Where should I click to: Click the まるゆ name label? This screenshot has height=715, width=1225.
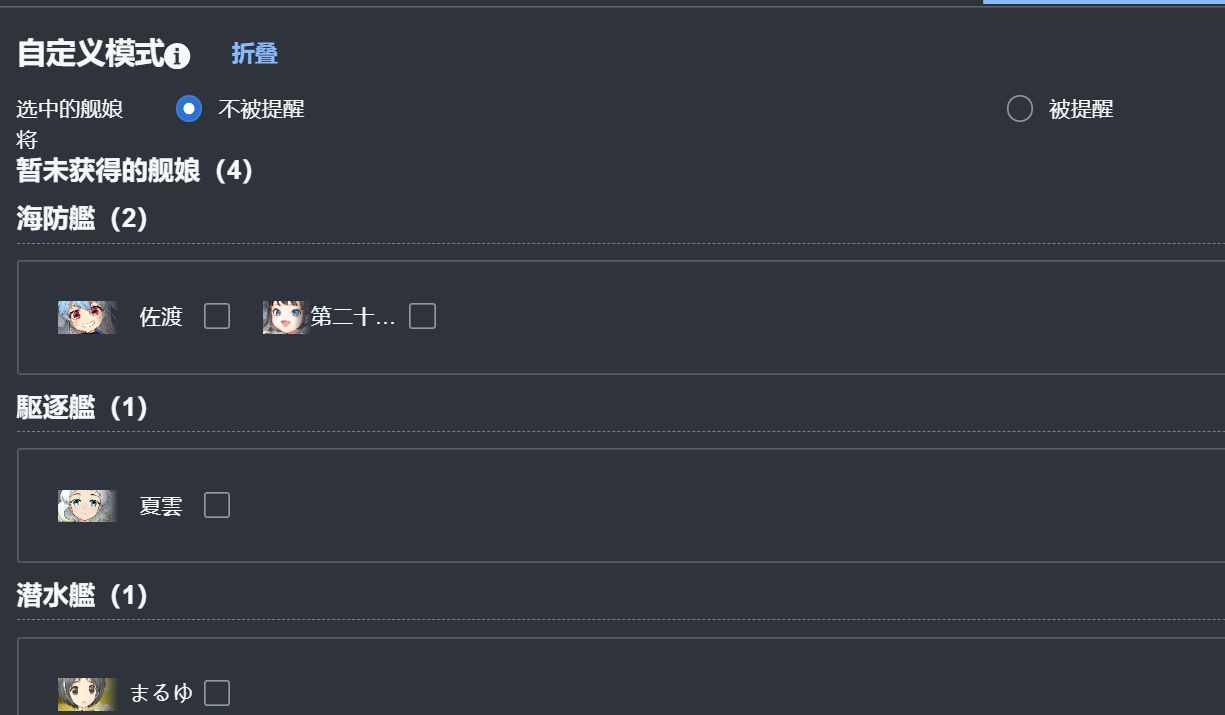pos(161,694)
